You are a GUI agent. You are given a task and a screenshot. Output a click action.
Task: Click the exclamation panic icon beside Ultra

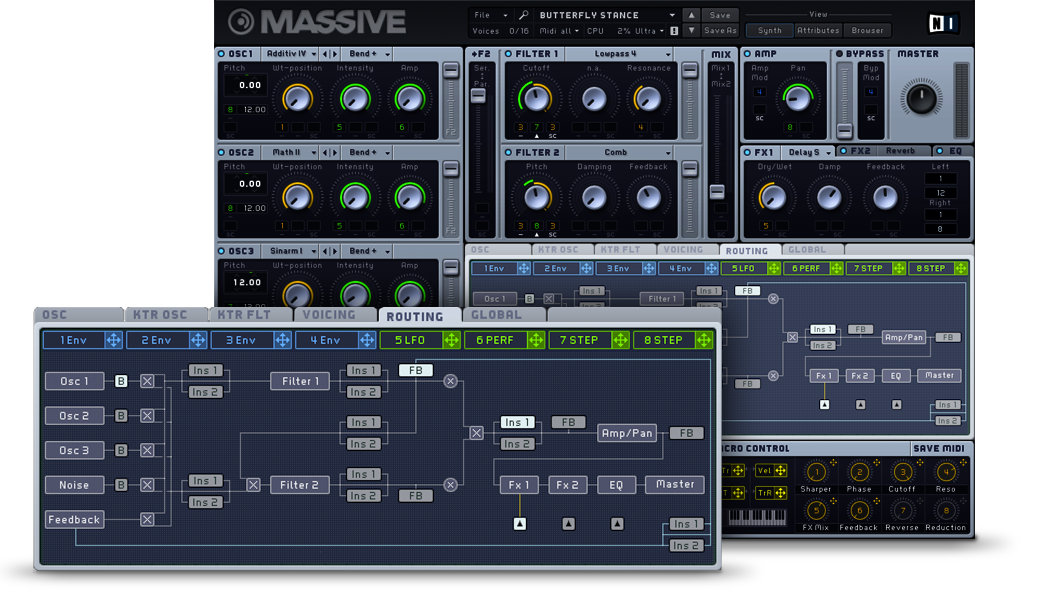[x=674, y=30]
